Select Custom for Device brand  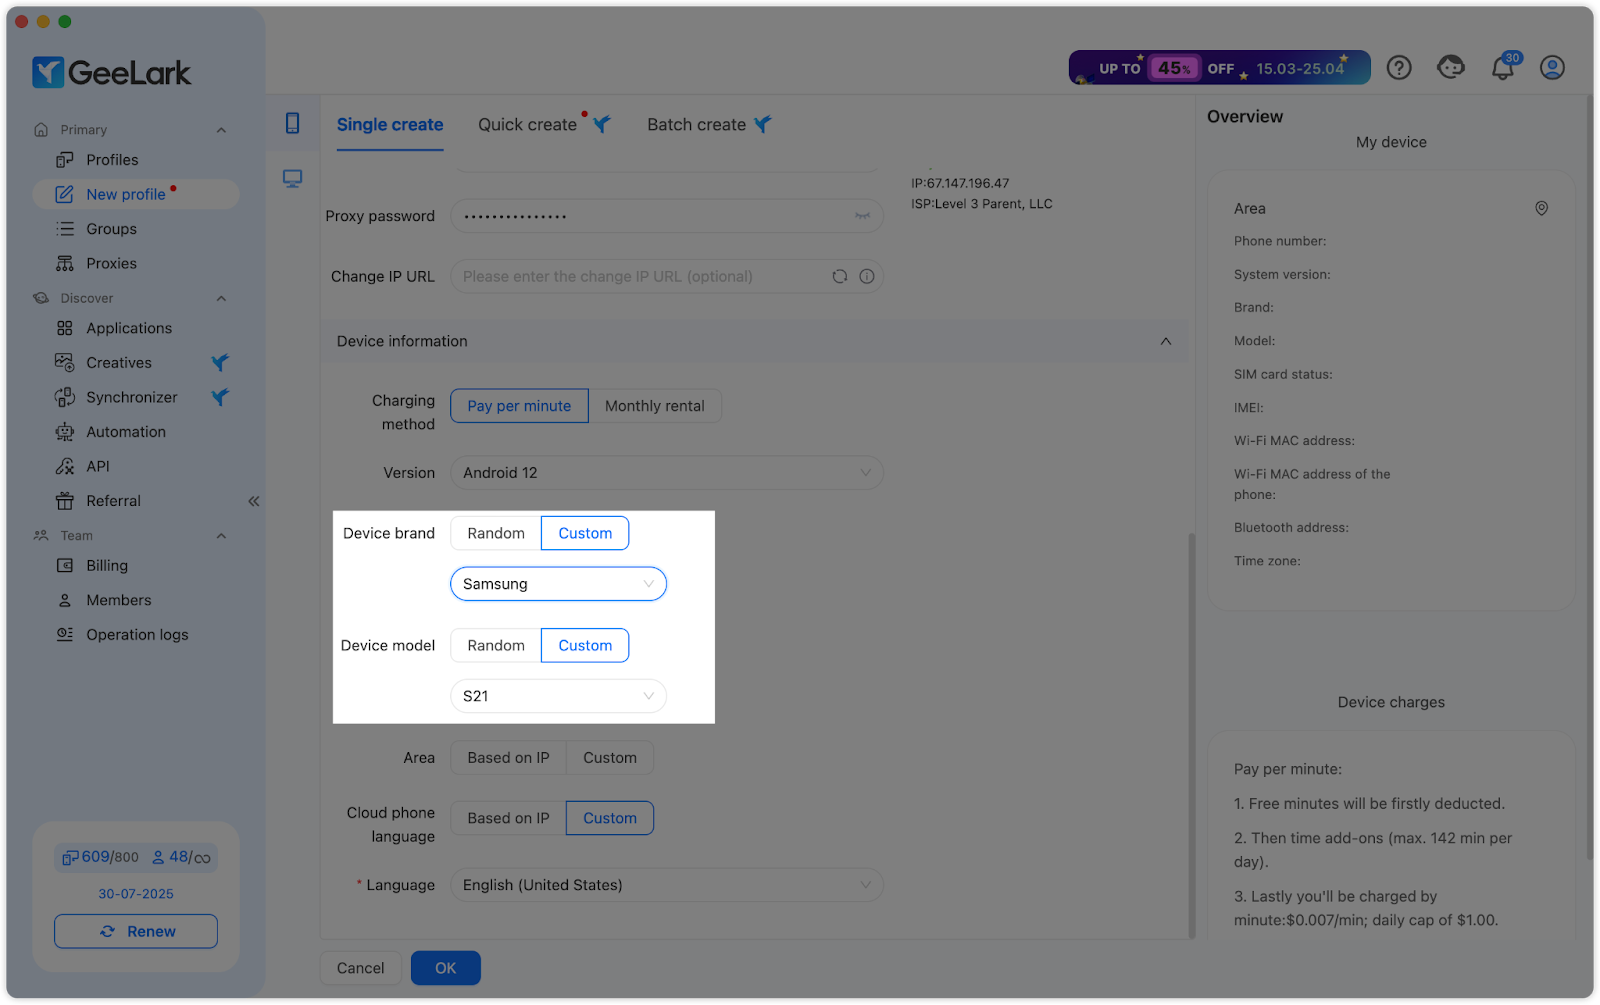[x=585, y=533]
